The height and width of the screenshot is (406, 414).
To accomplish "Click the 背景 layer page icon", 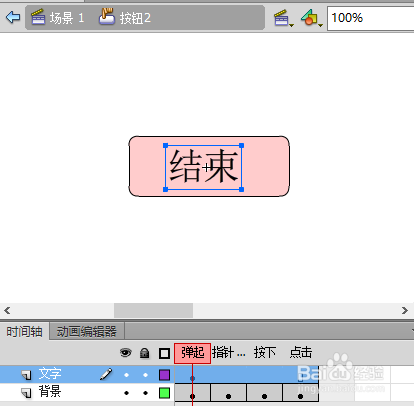I will pyautogui.click(x=26, y=393).
